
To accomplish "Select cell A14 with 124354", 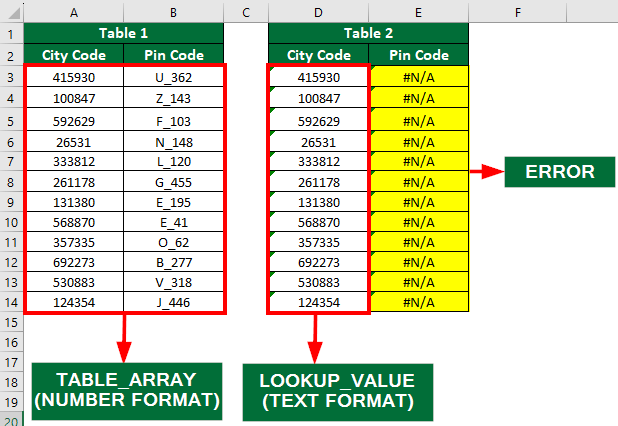I will click(x=74, y=302).
